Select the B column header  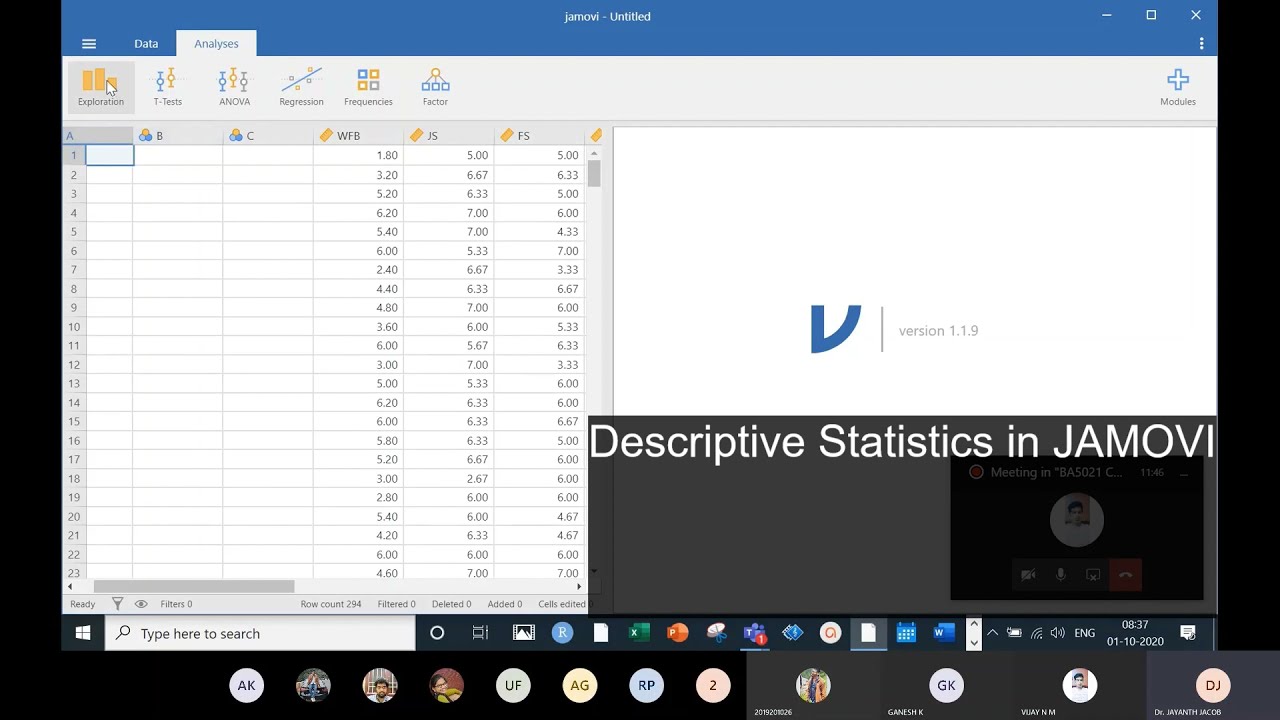(x=178, y=136)
